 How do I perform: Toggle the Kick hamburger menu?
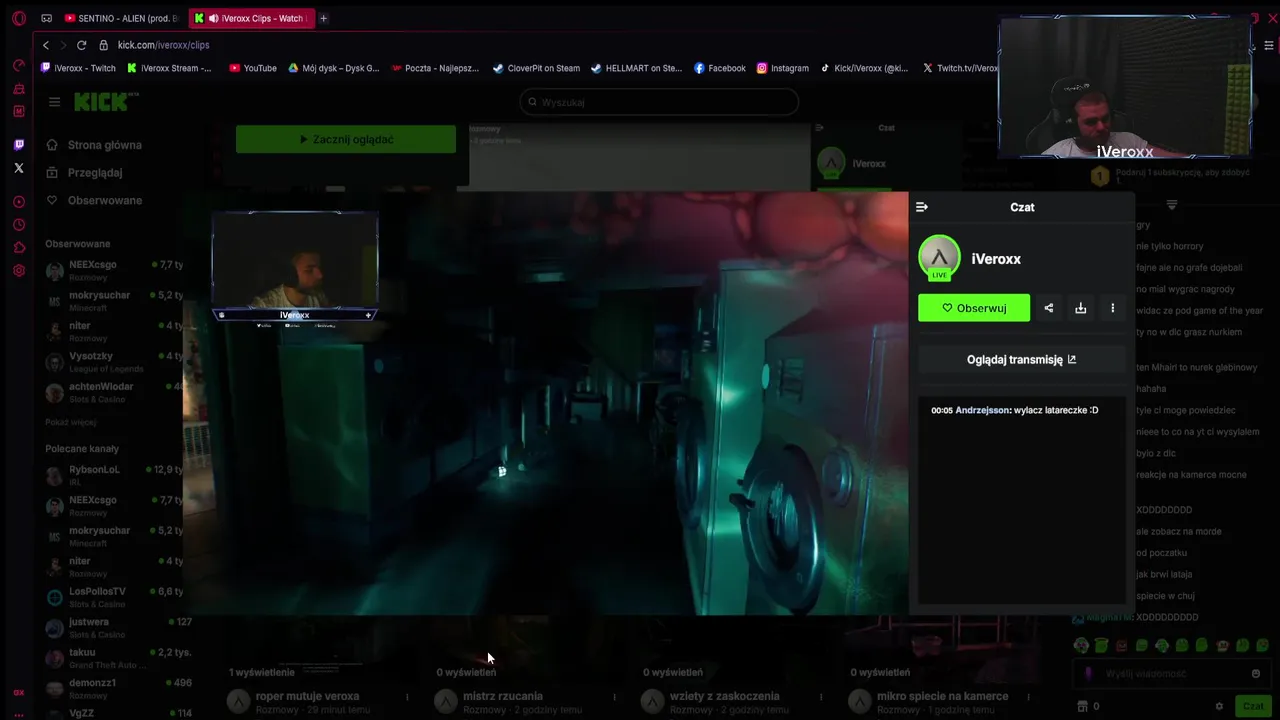55,101
